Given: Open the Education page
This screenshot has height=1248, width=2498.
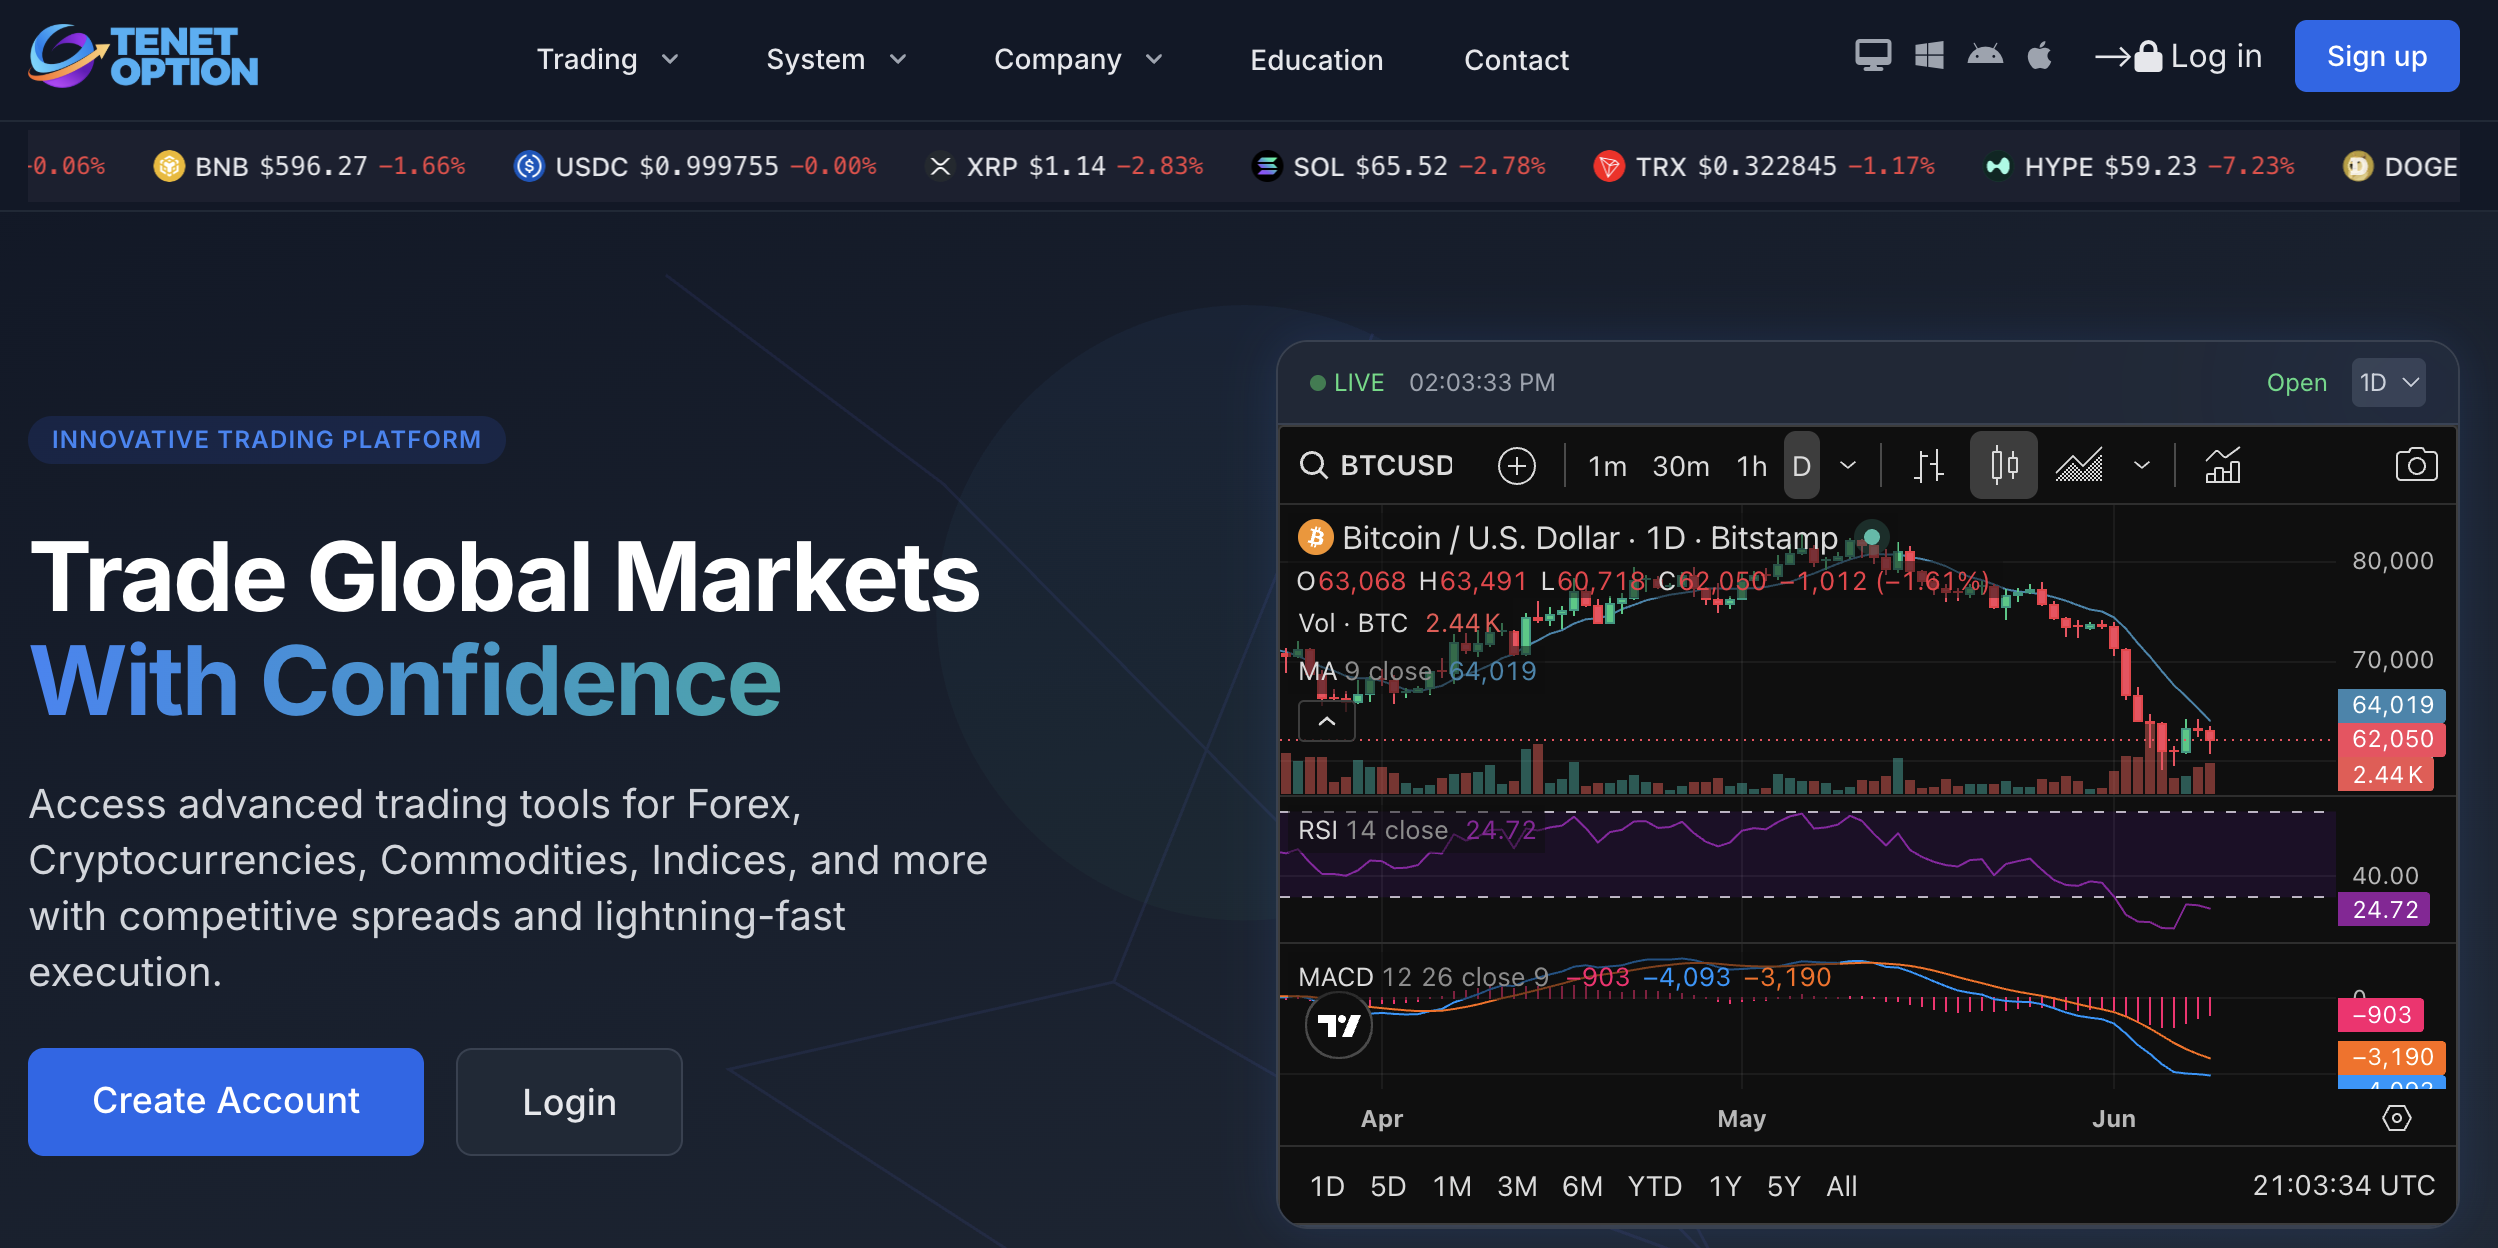Looking at the screenshot, I should pos(1316,60).
